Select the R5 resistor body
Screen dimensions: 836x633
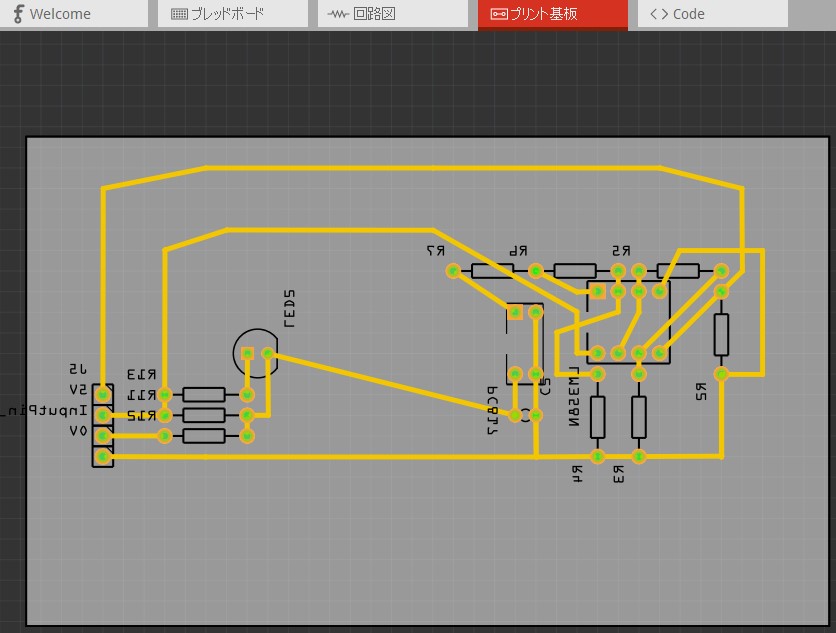679,270
